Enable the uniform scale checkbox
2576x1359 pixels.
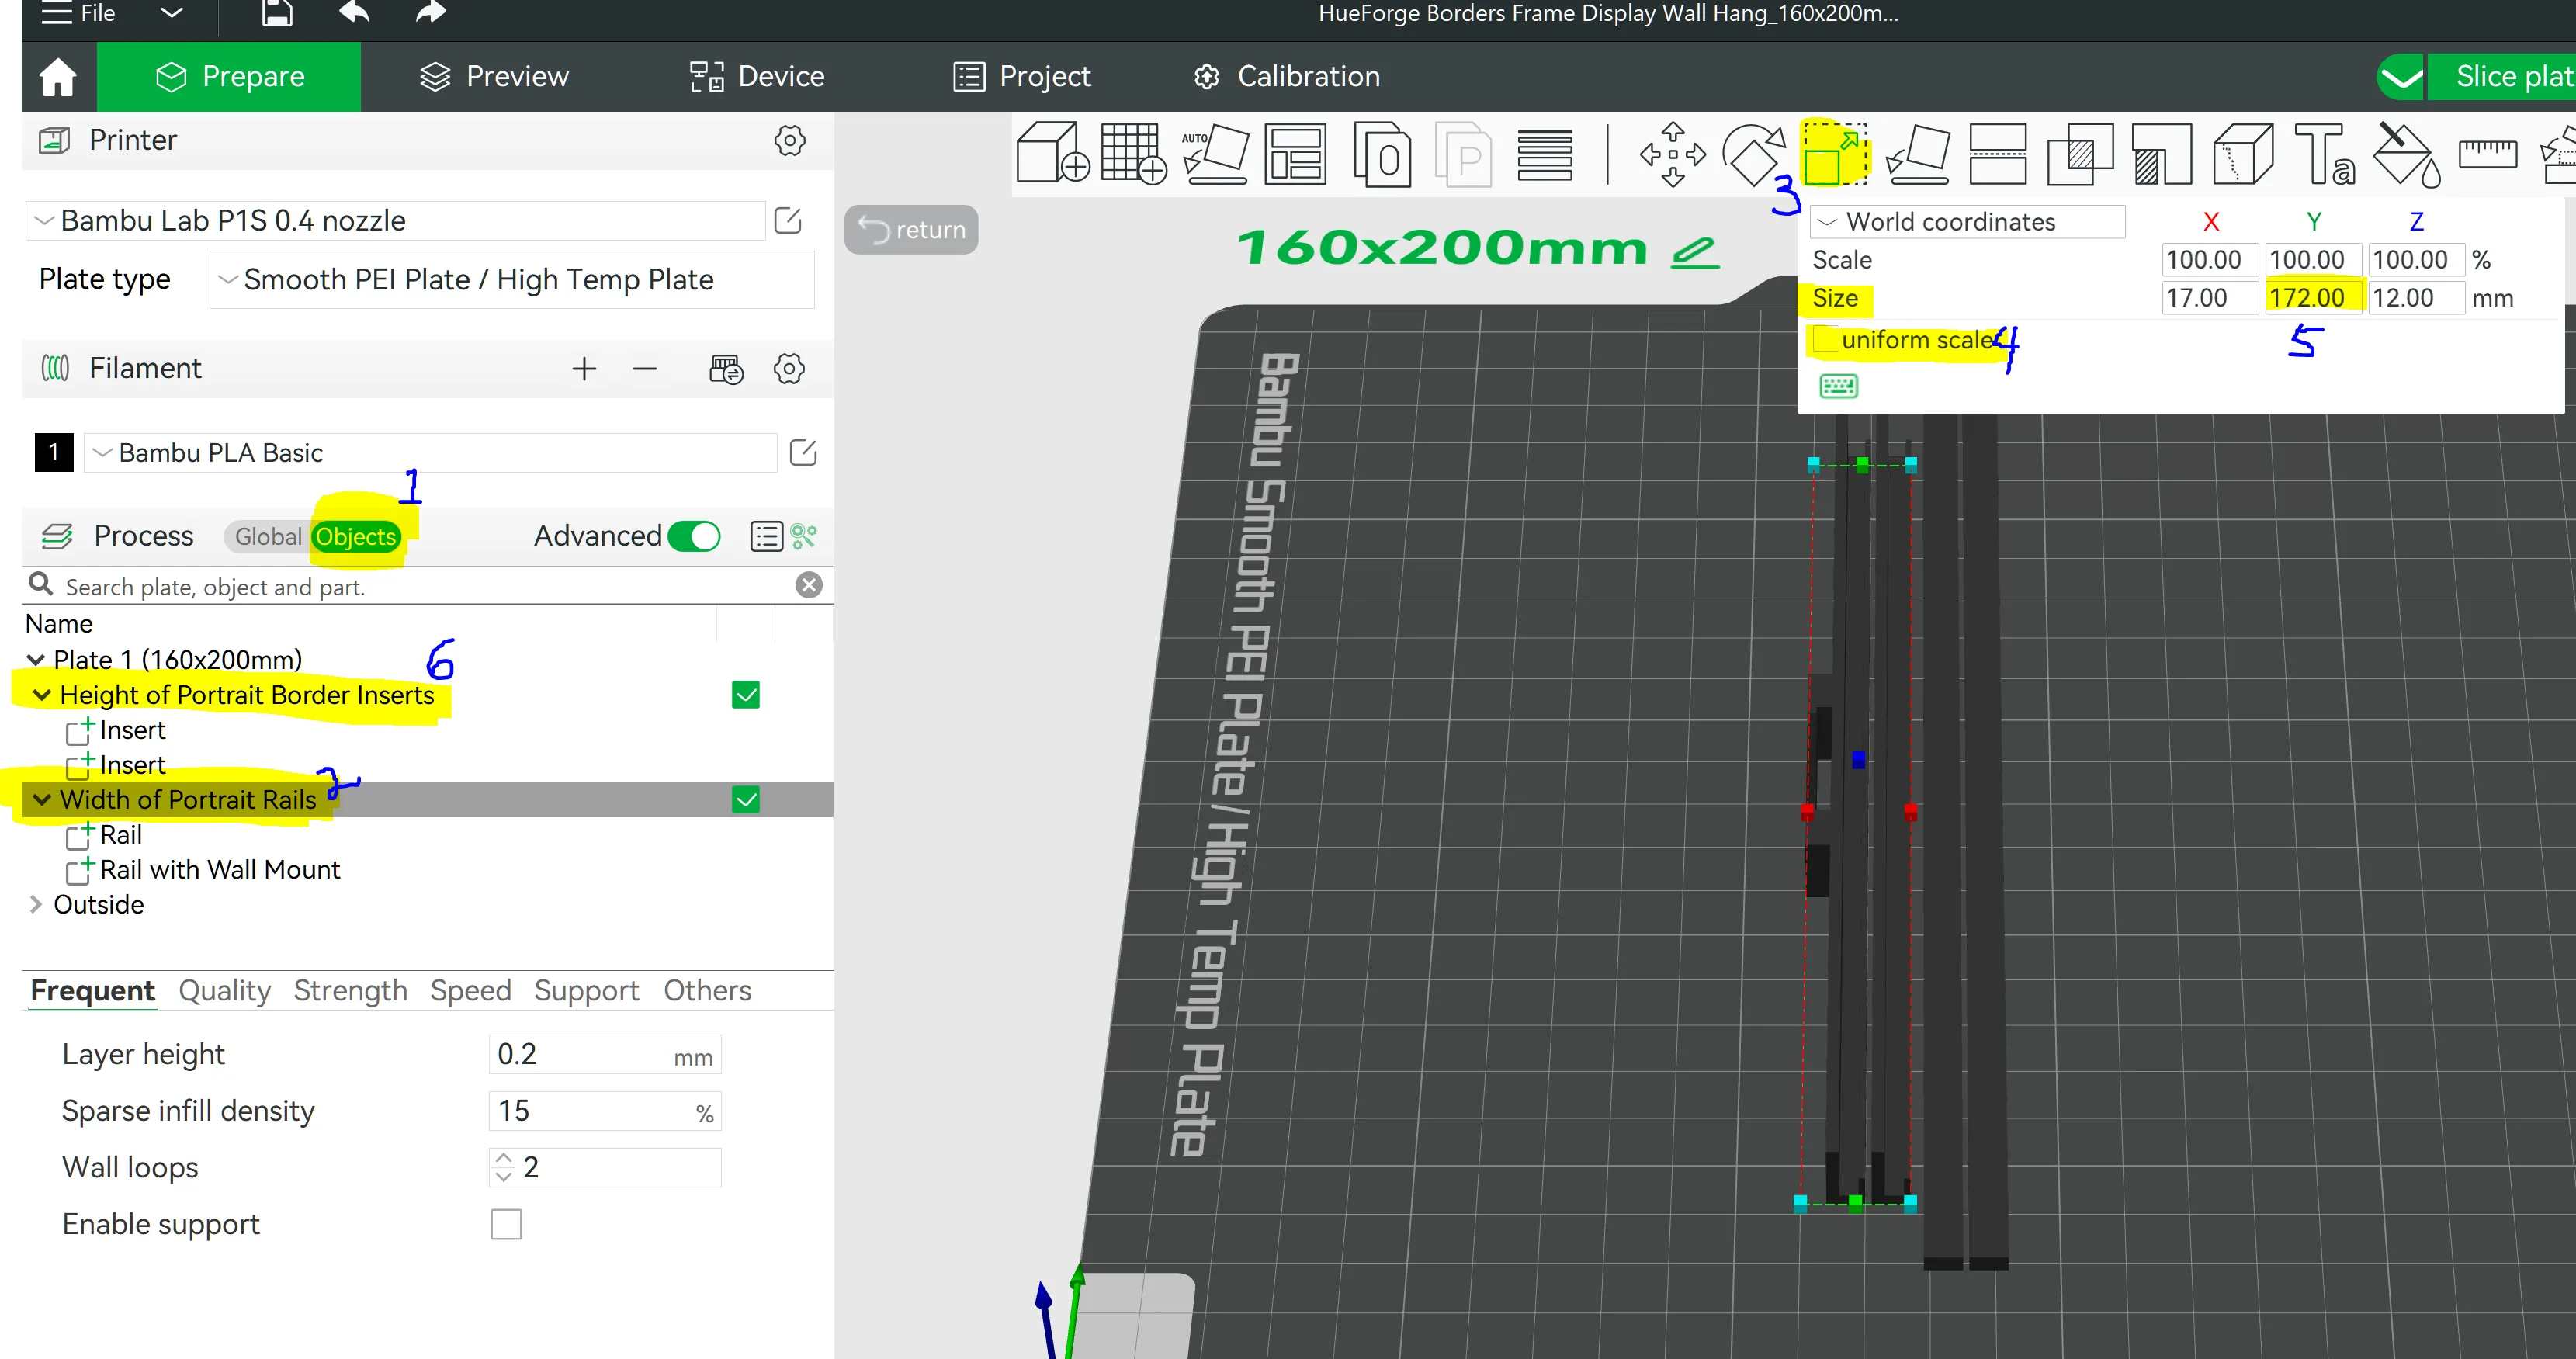click(x=1827, y=339)
